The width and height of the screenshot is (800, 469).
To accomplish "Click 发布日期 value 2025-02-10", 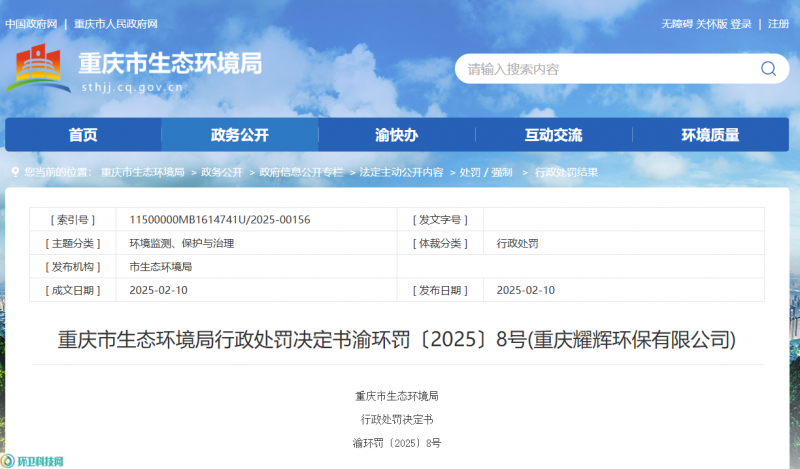I will click(526, 290).
